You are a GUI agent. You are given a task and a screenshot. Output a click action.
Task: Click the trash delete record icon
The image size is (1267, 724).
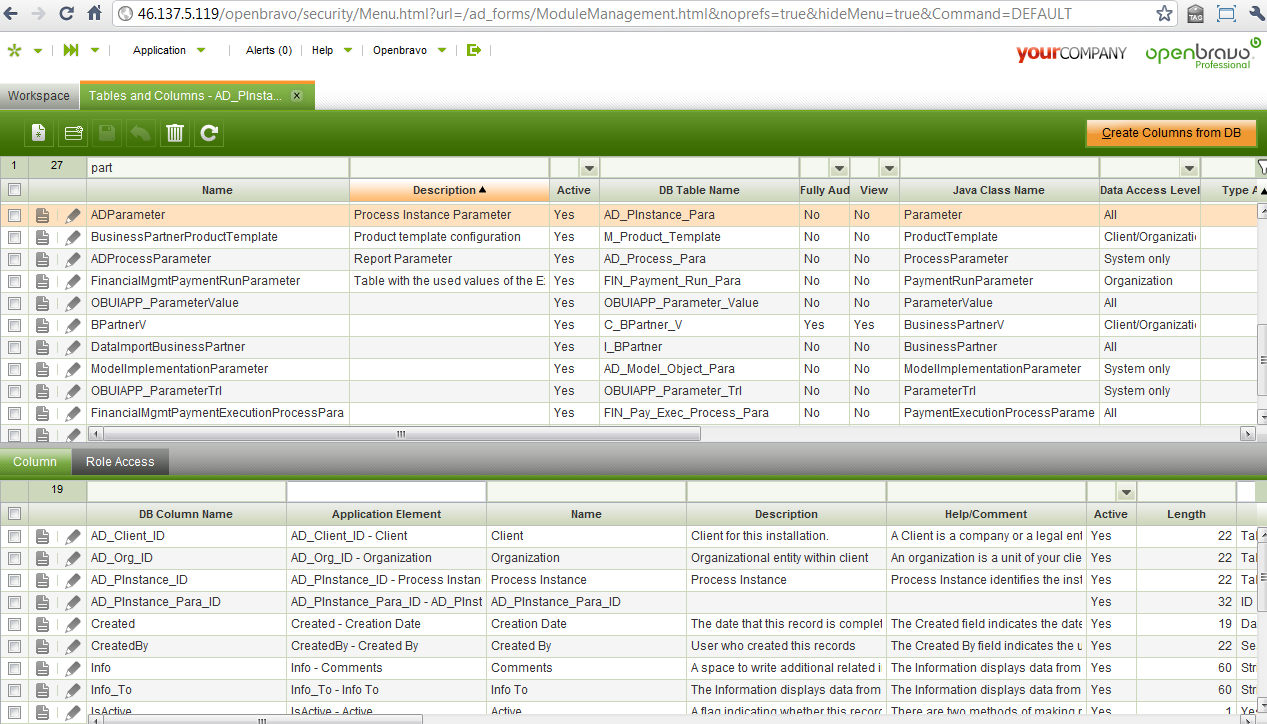point(175,133)
